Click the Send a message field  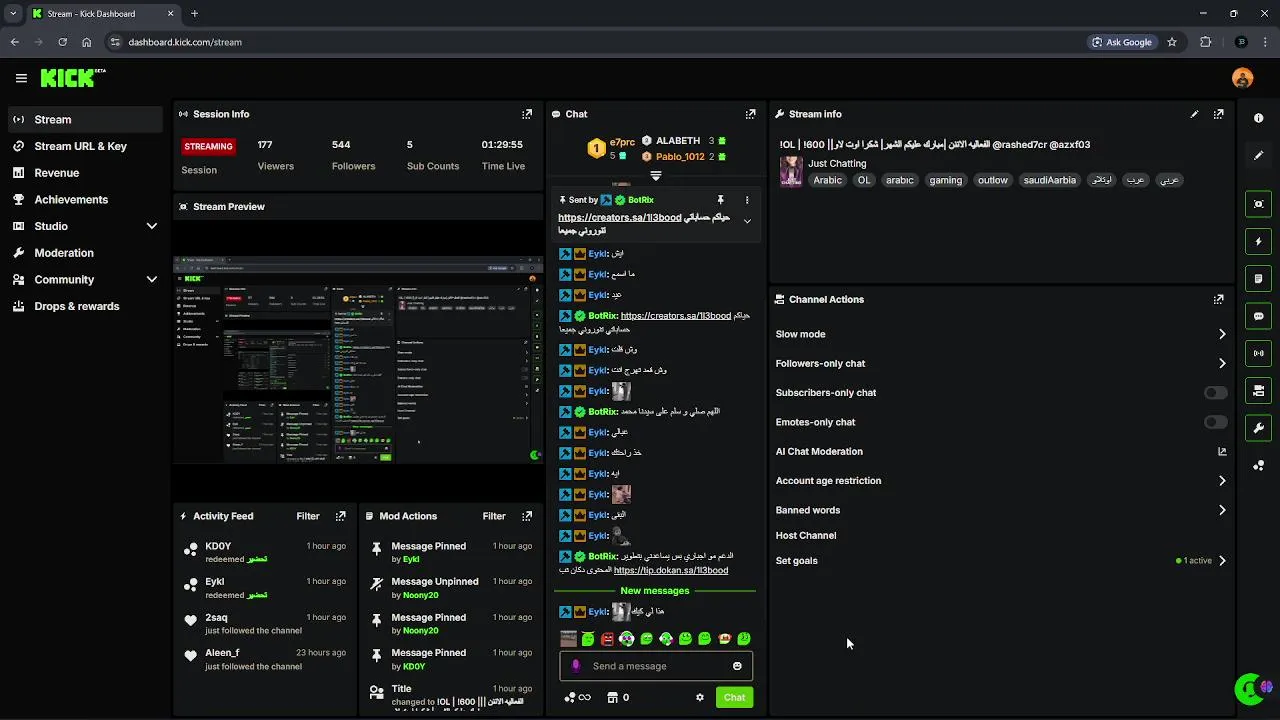click(656, 666)
